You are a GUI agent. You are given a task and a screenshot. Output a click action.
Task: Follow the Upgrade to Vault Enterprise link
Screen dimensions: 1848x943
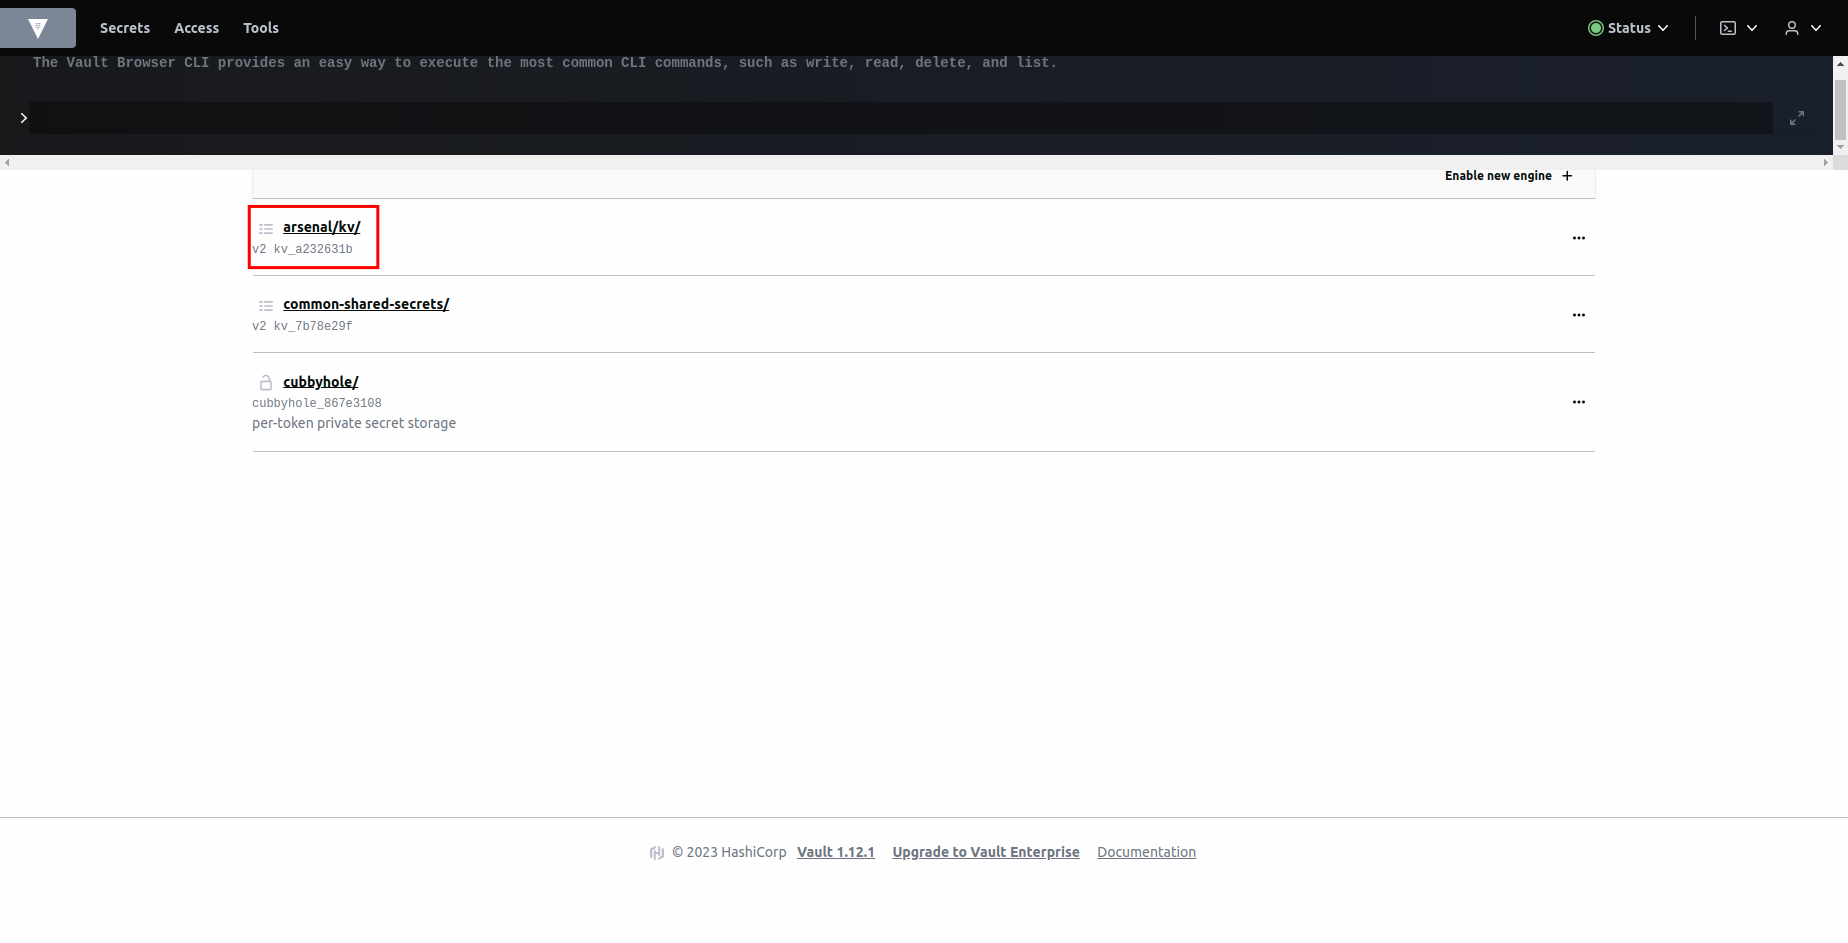click(x=985, y=852)
